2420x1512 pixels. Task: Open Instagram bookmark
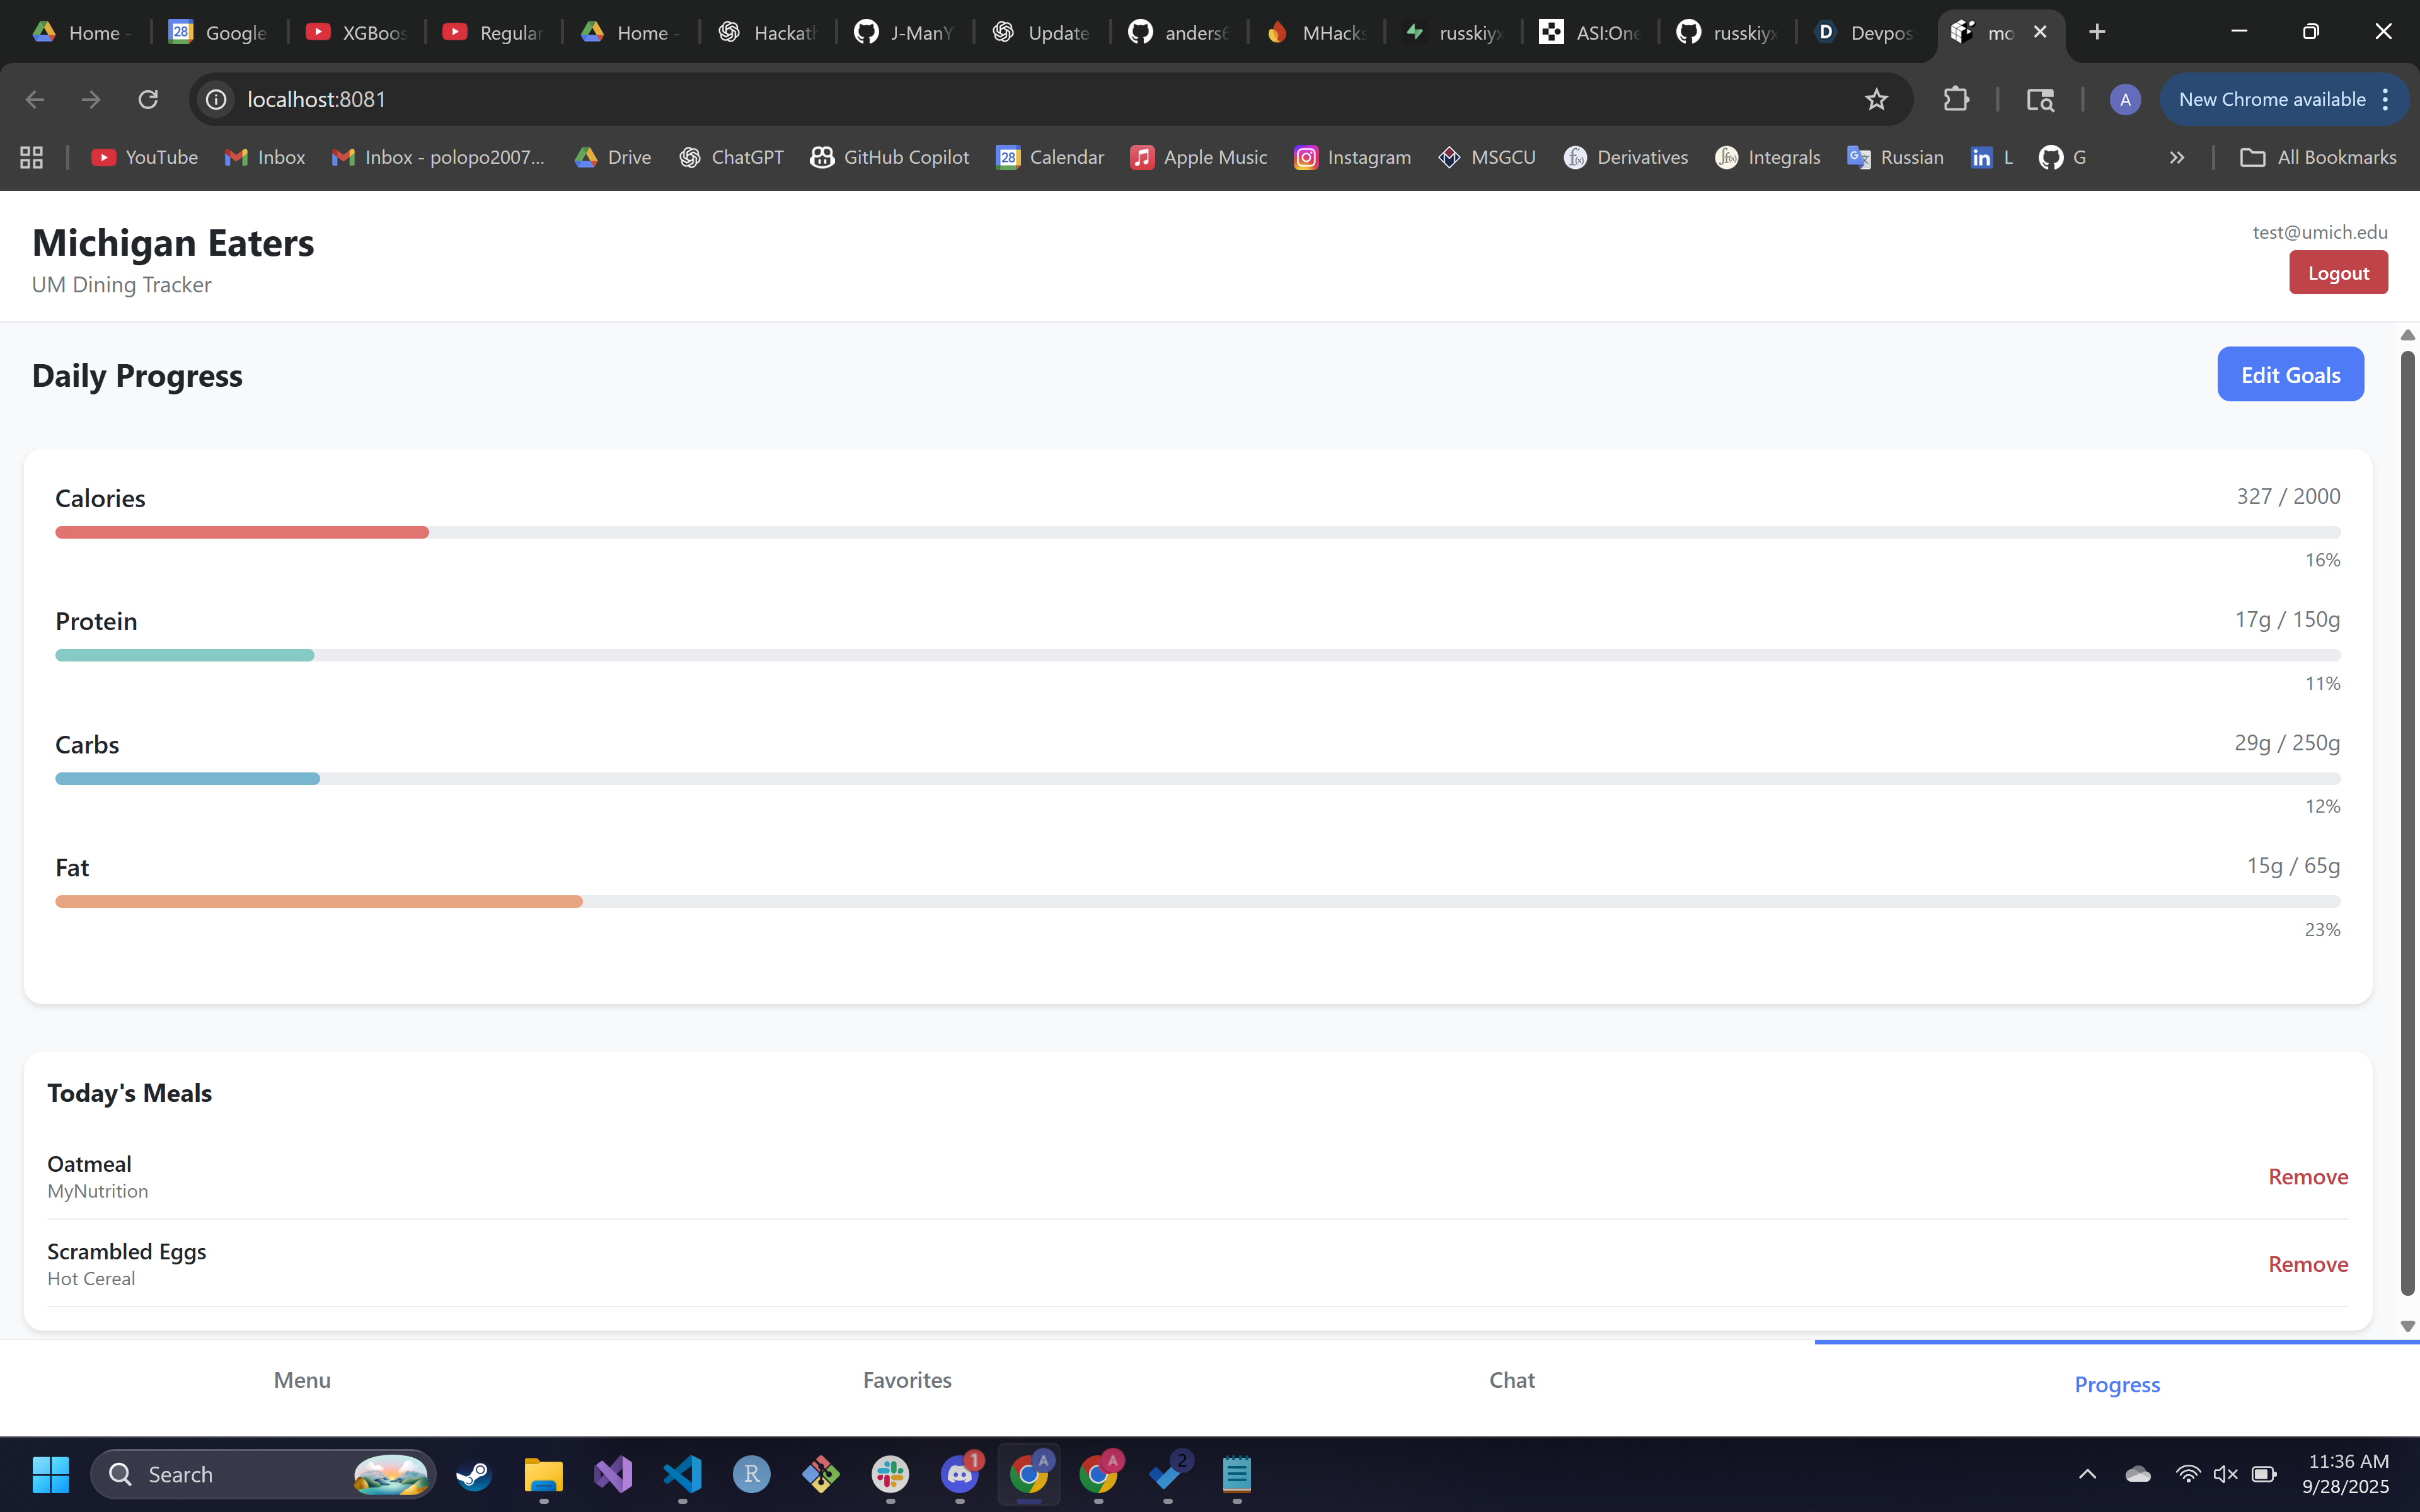point(1352,157)
